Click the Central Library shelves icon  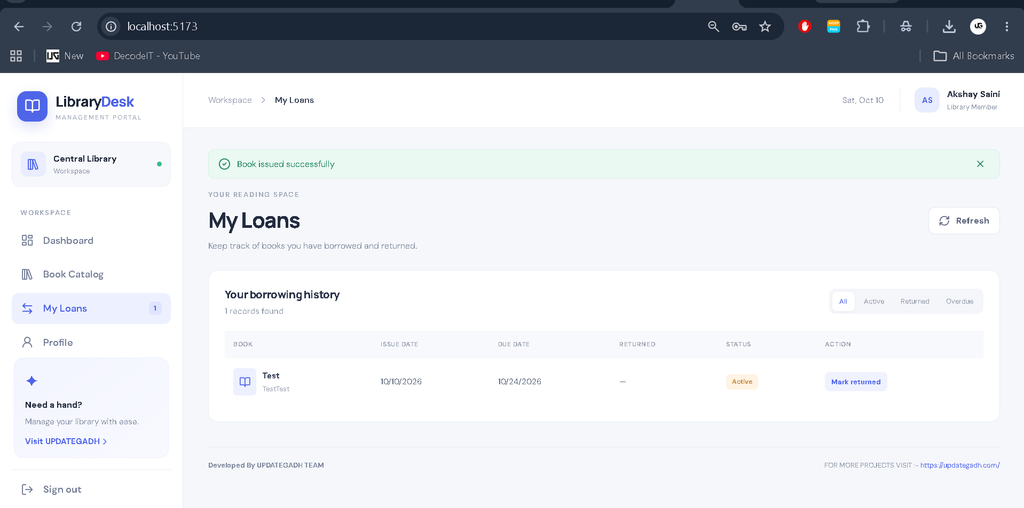coord(33,164)
